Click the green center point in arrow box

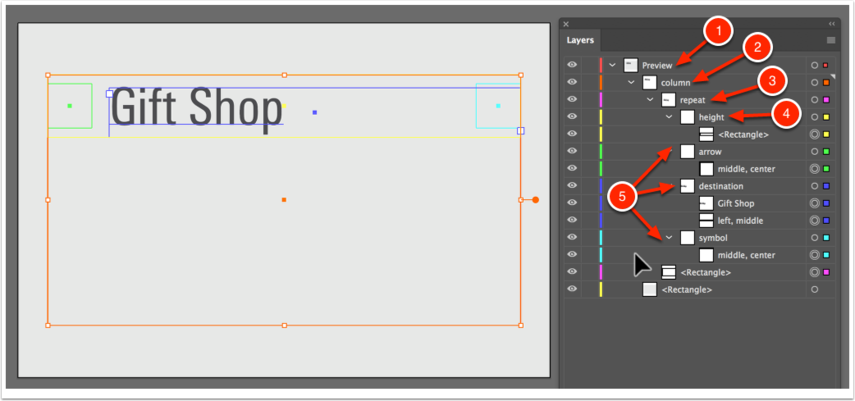pyautogui.click(x=70, y=106)
